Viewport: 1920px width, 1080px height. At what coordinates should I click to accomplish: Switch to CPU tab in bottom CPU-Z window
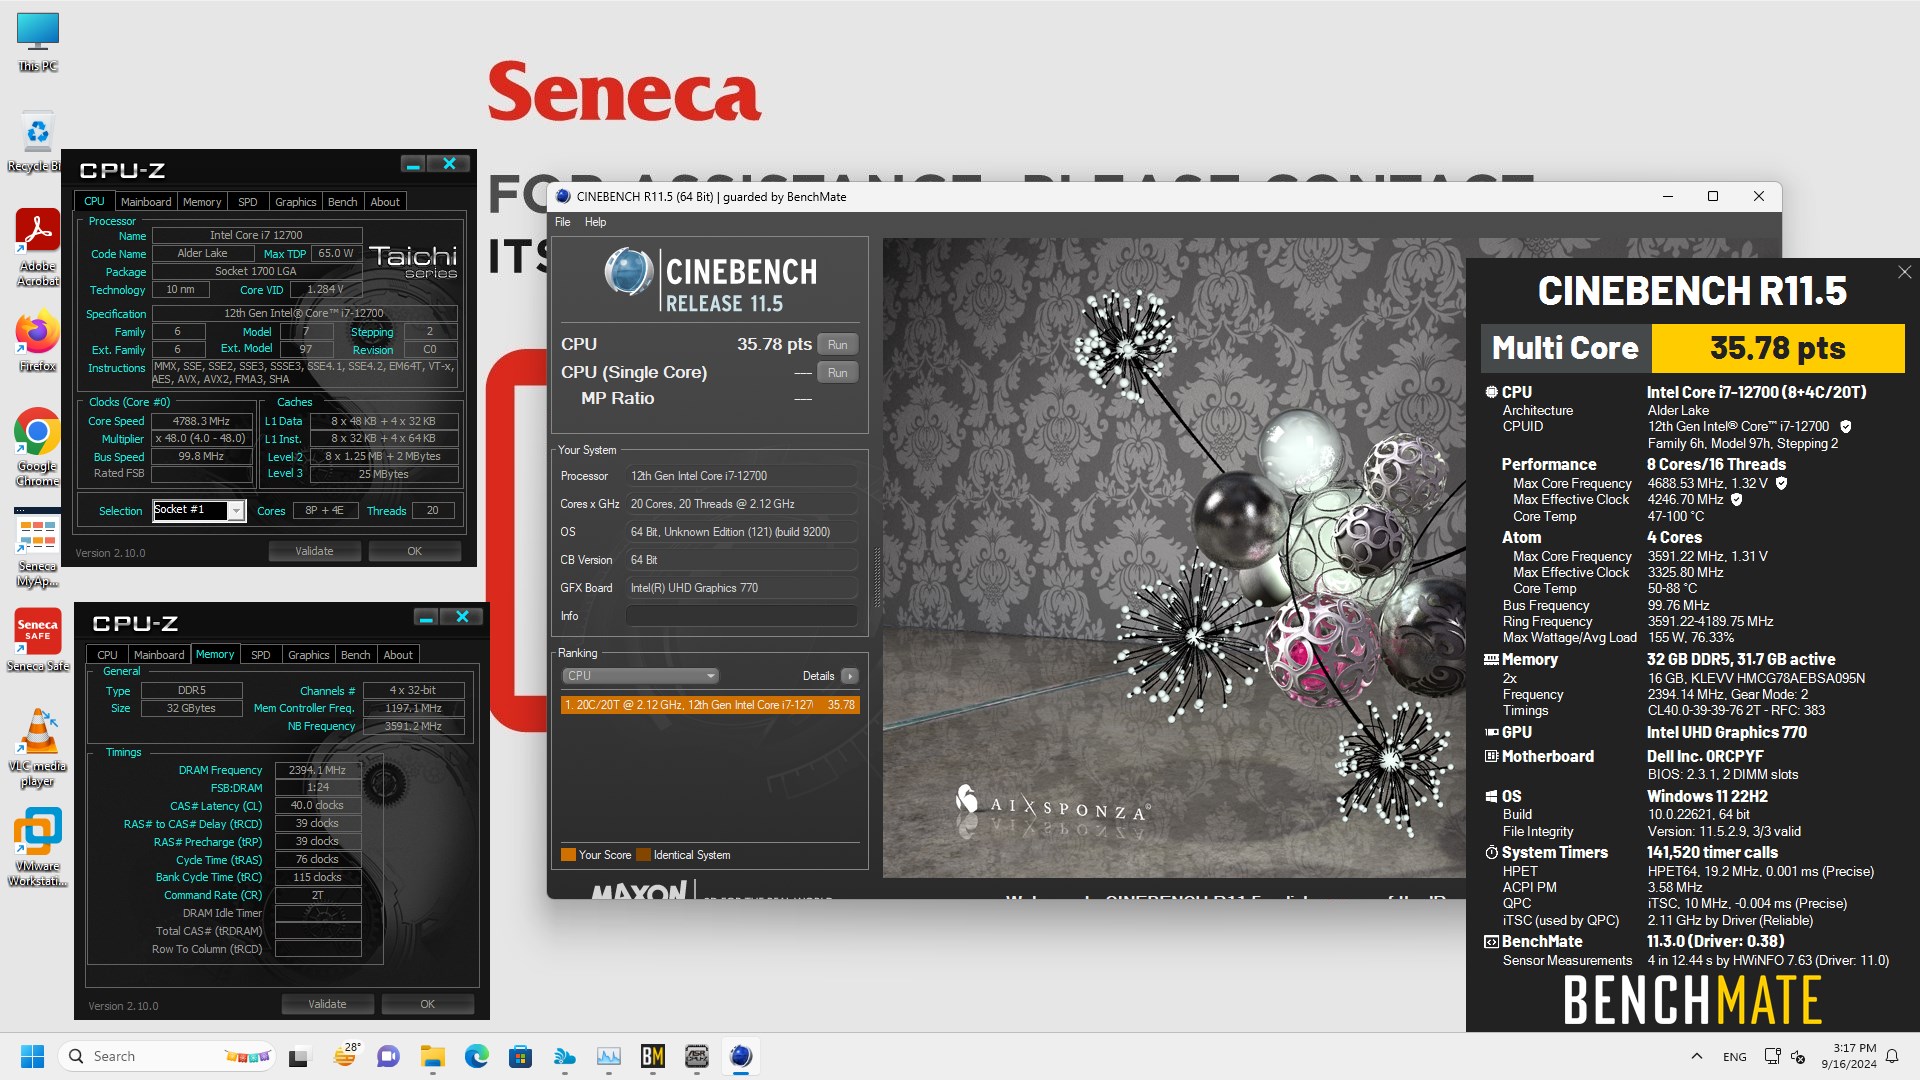pos(108,655)
